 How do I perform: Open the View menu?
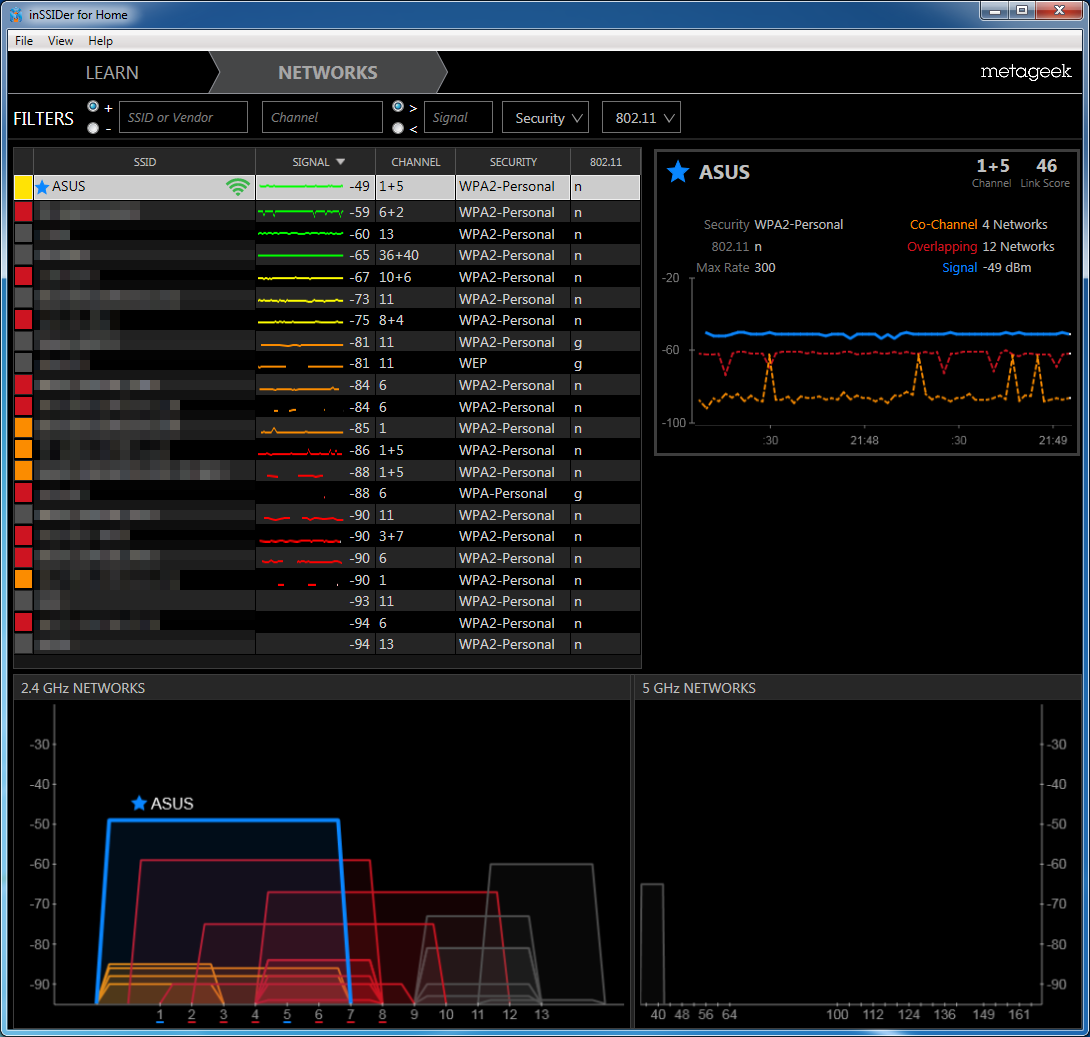[x=60, y=41]
